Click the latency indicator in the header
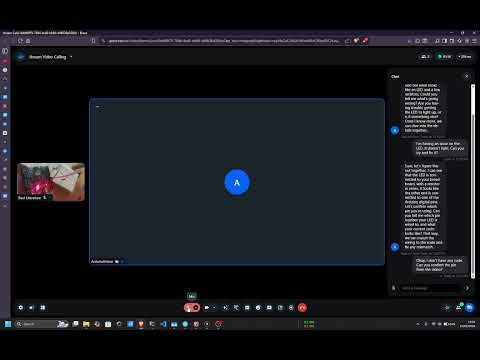Viewport: 480px width, 360px height. 465,57
